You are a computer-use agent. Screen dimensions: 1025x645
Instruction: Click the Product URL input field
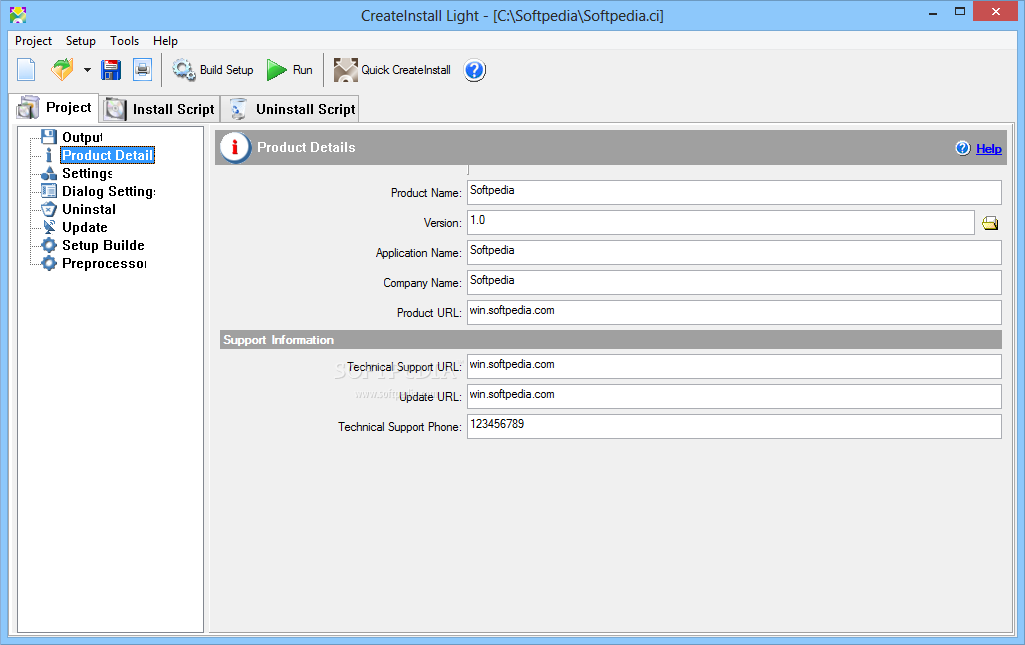click(734, 312)
